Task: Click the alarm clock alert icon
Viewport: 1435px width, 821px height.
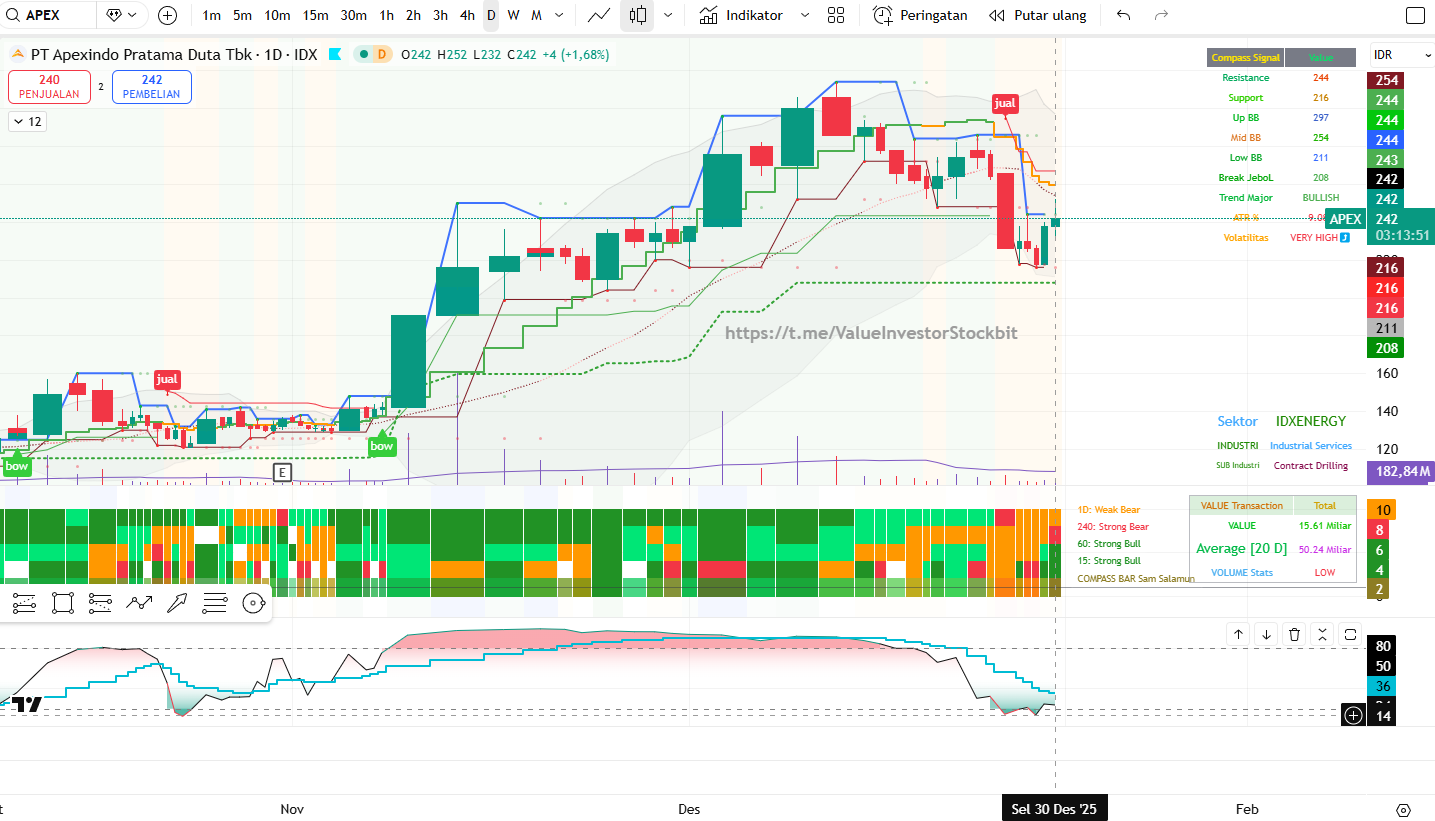Action: tap(882, 15)
